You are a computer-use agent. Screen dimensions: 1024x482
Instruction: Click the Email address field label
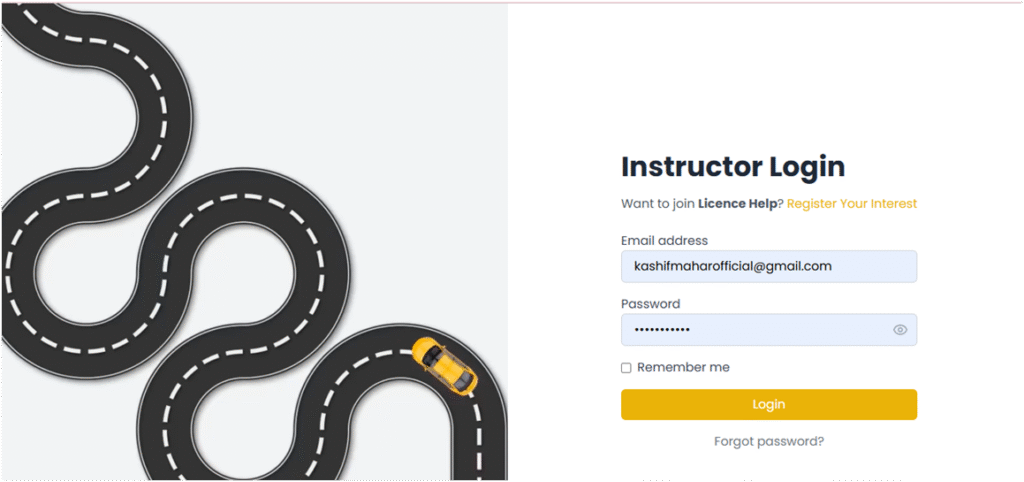pos(664,241)
